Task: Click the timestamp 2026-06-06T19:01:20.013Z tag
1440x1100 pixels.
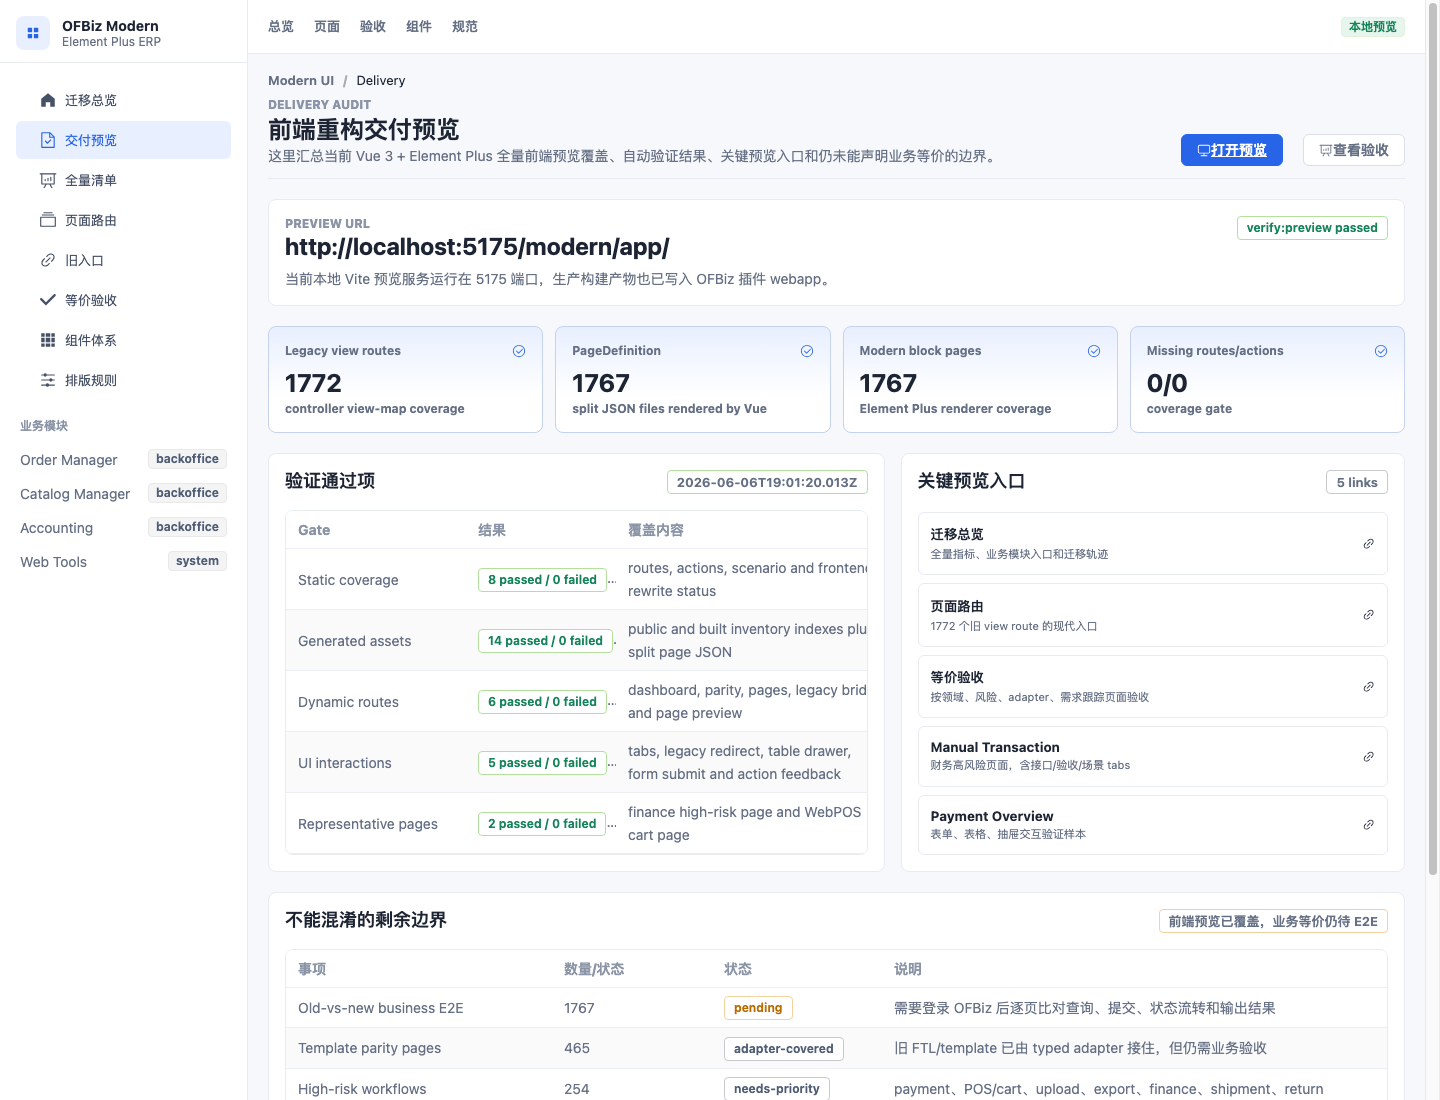Action: pos(767,483)
